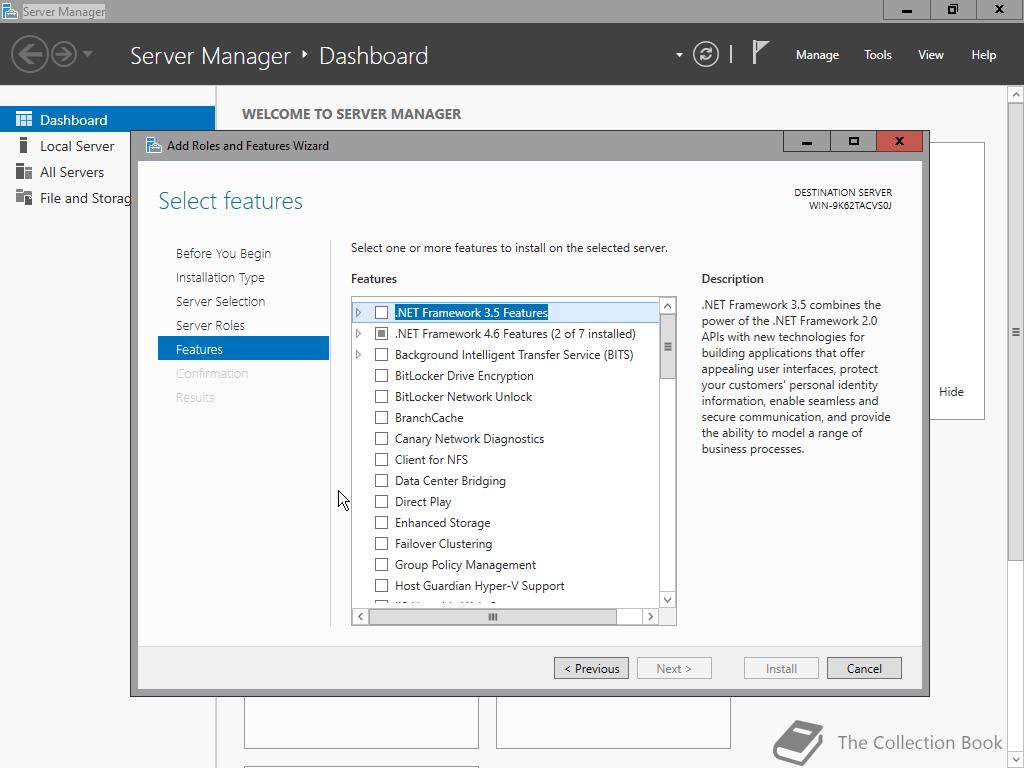Viewport: 1024px width, 768px height.
Task: Click the Server Manager back arrow icon
Action: point(30,54)
